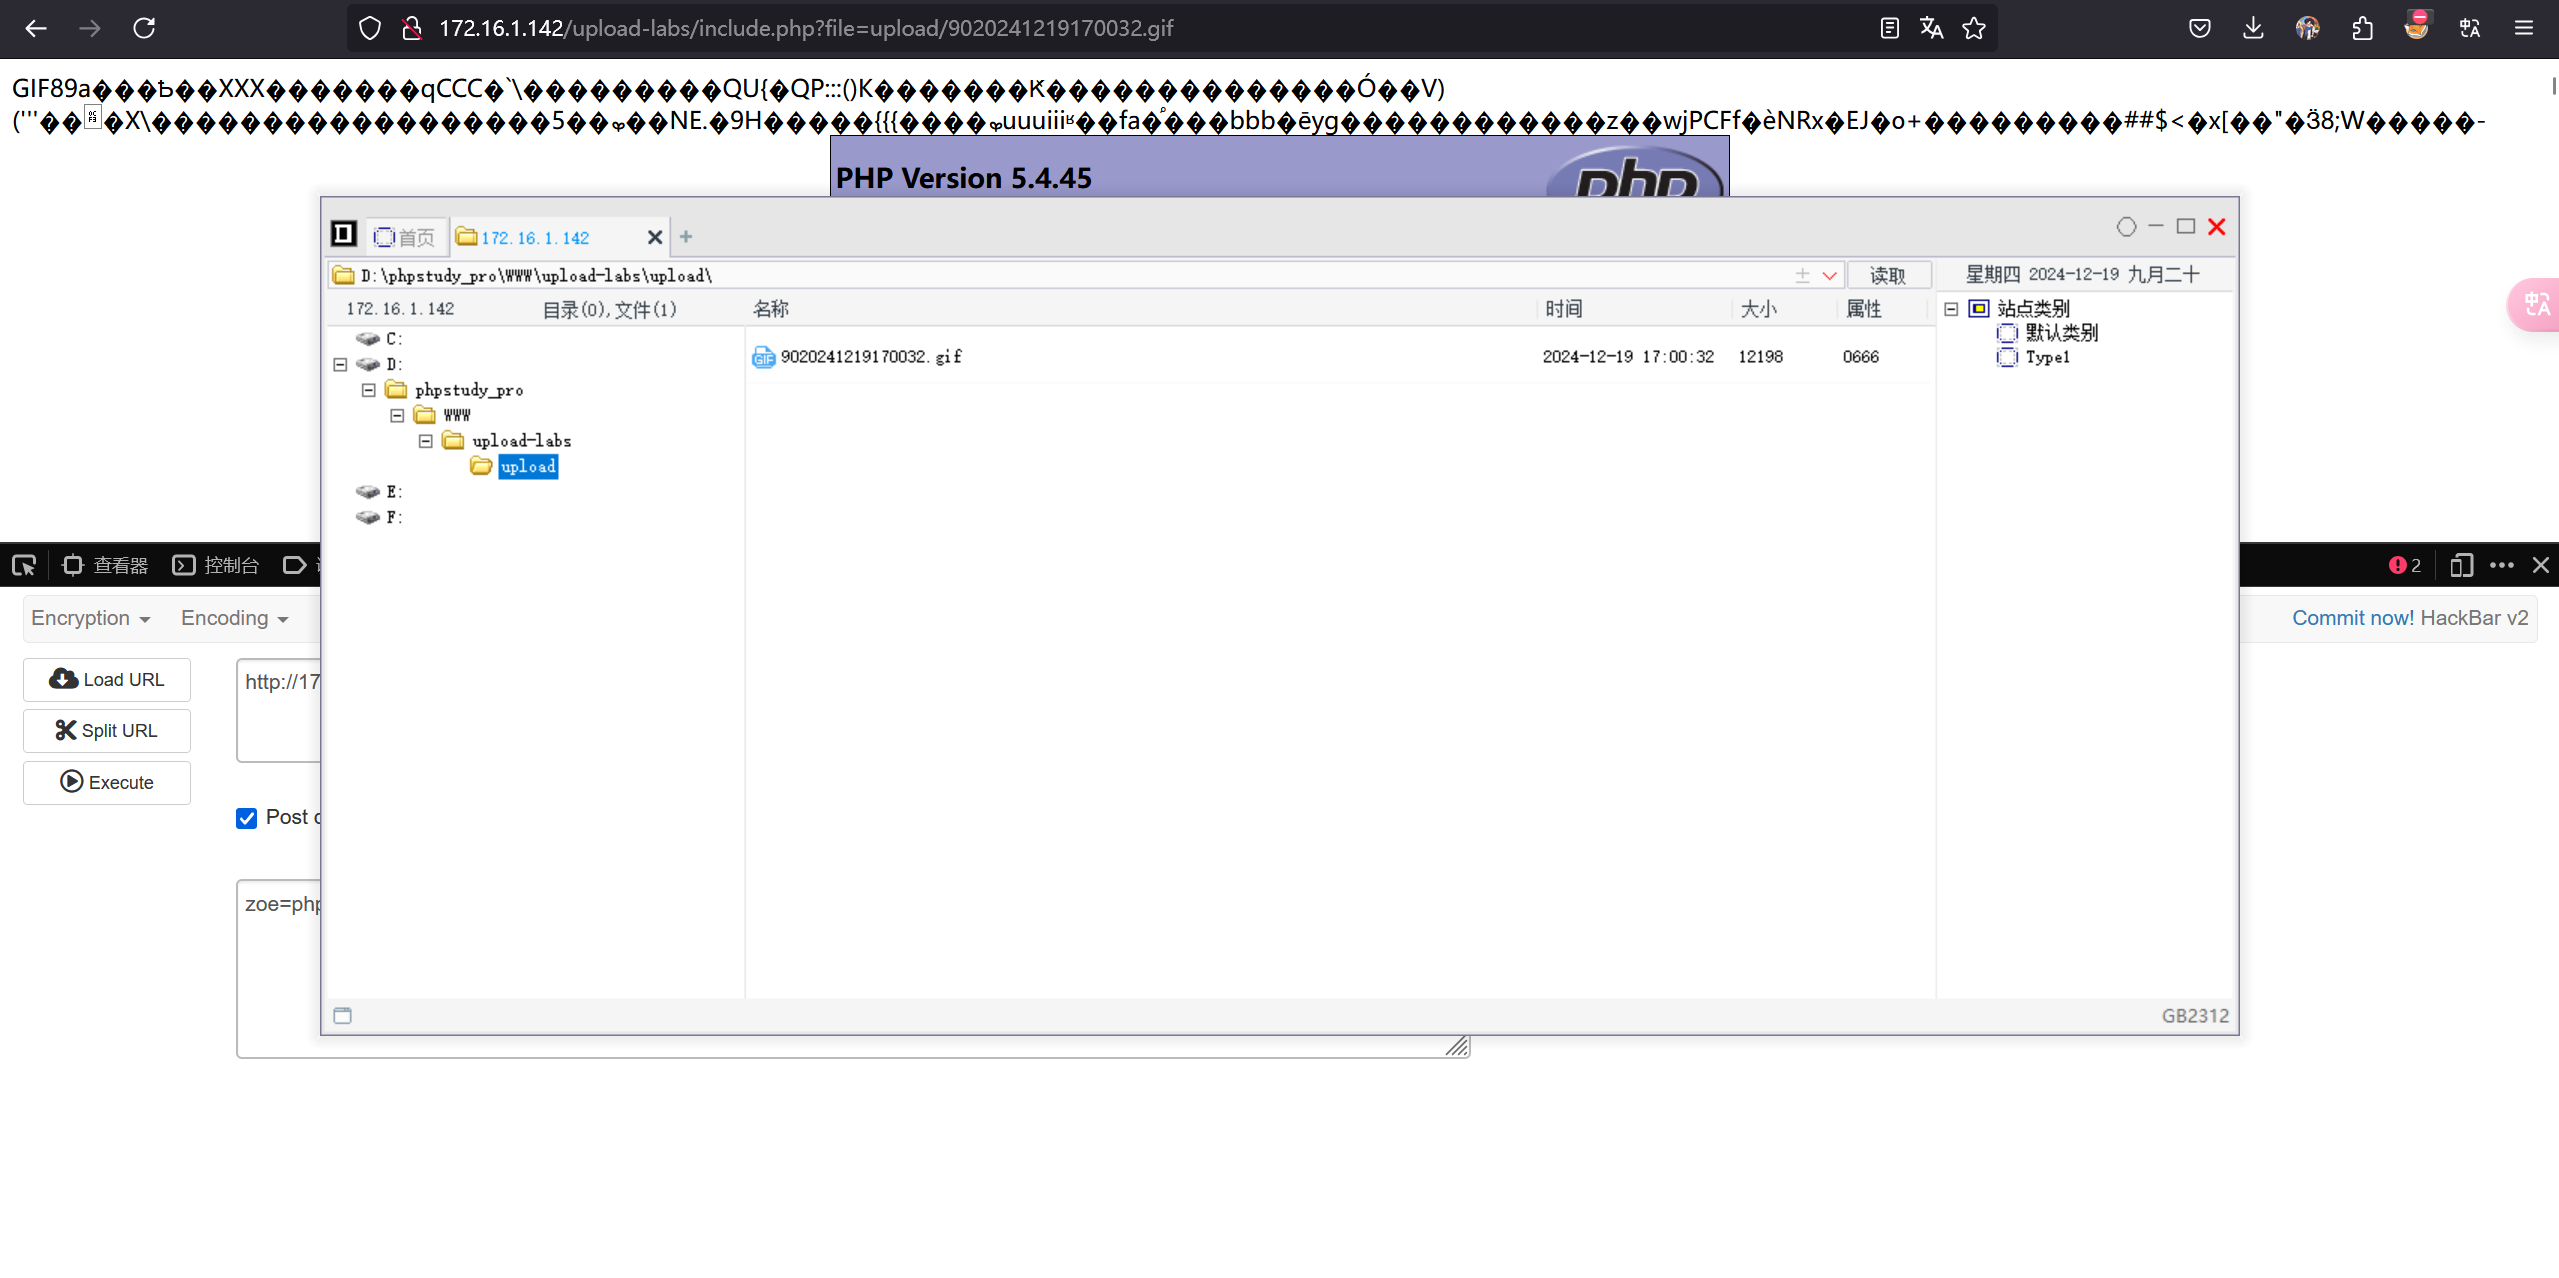Viewport: 2559px width, 1278px height.
Task: Uncheck the Post data checkbox
Action: (246, 818)
